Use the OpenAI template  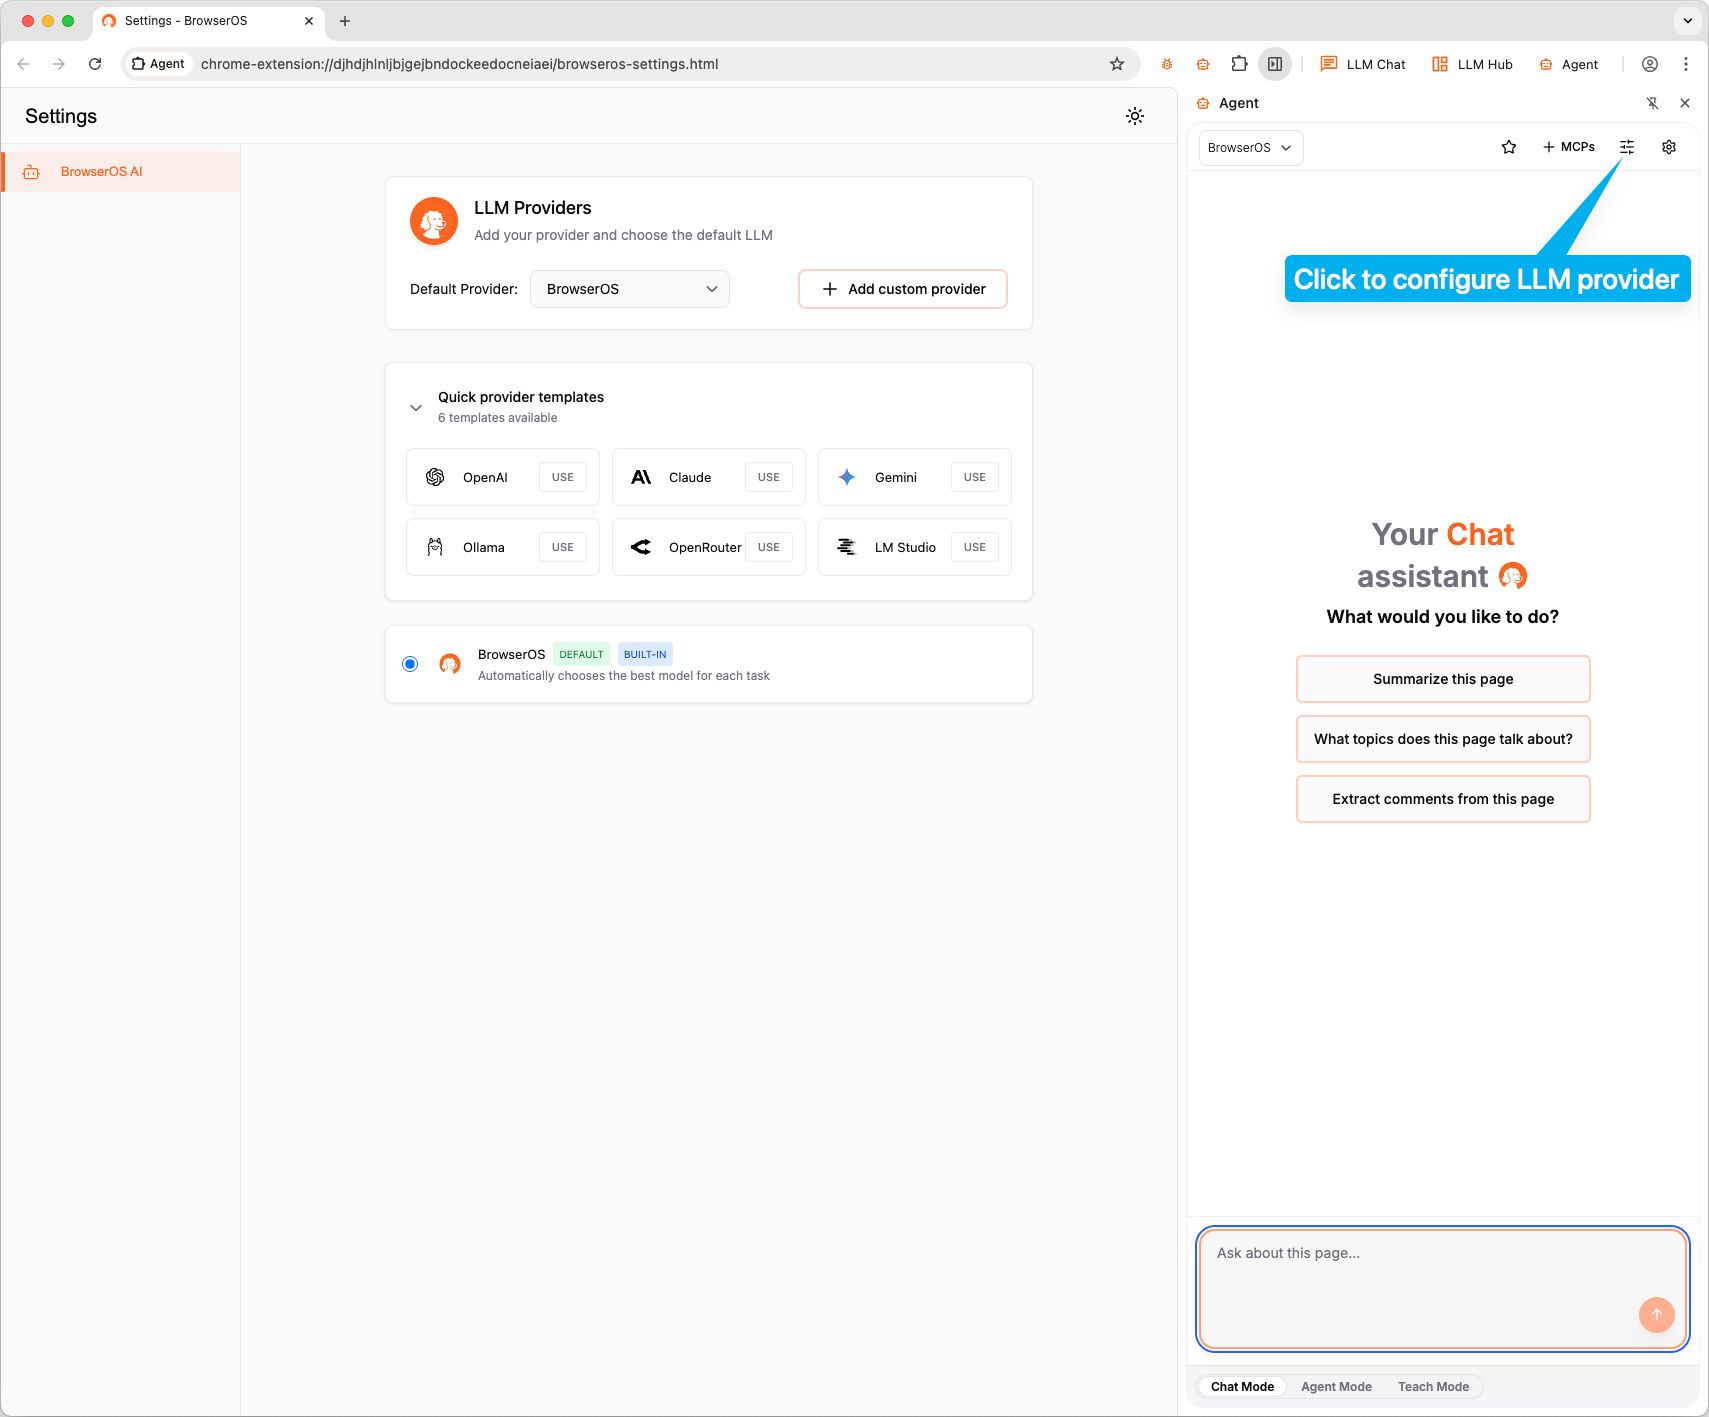tap(563, 477)
